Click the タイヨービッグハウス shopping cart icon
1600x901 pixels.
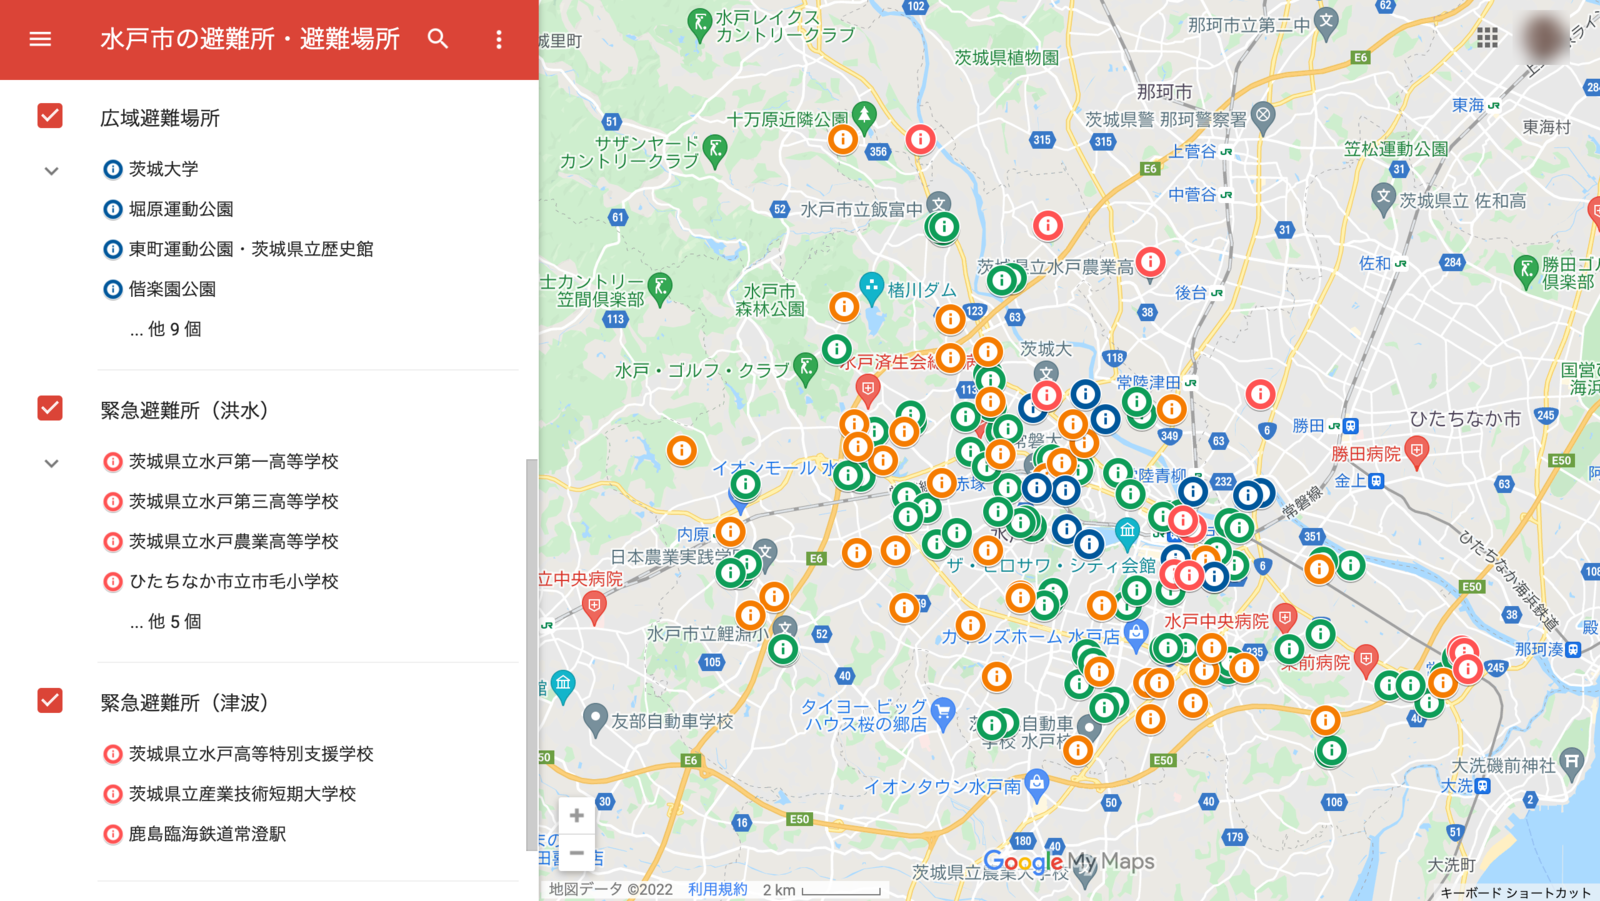942,711
